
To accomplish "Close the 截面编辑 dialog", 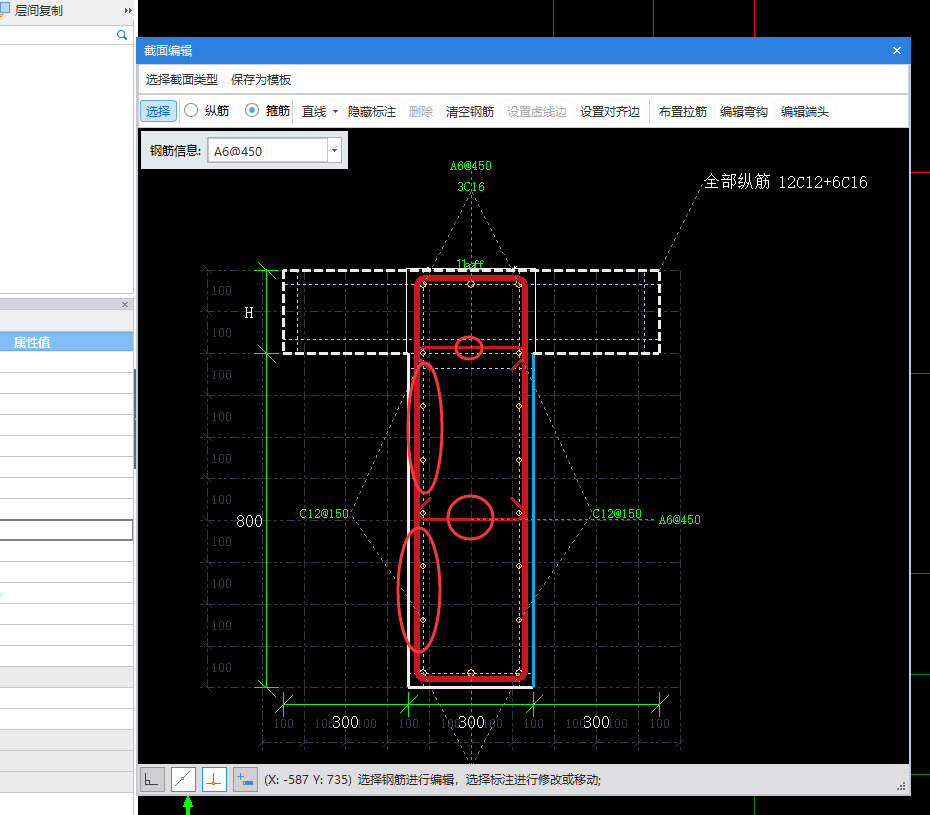I will (x=897, y=51).
